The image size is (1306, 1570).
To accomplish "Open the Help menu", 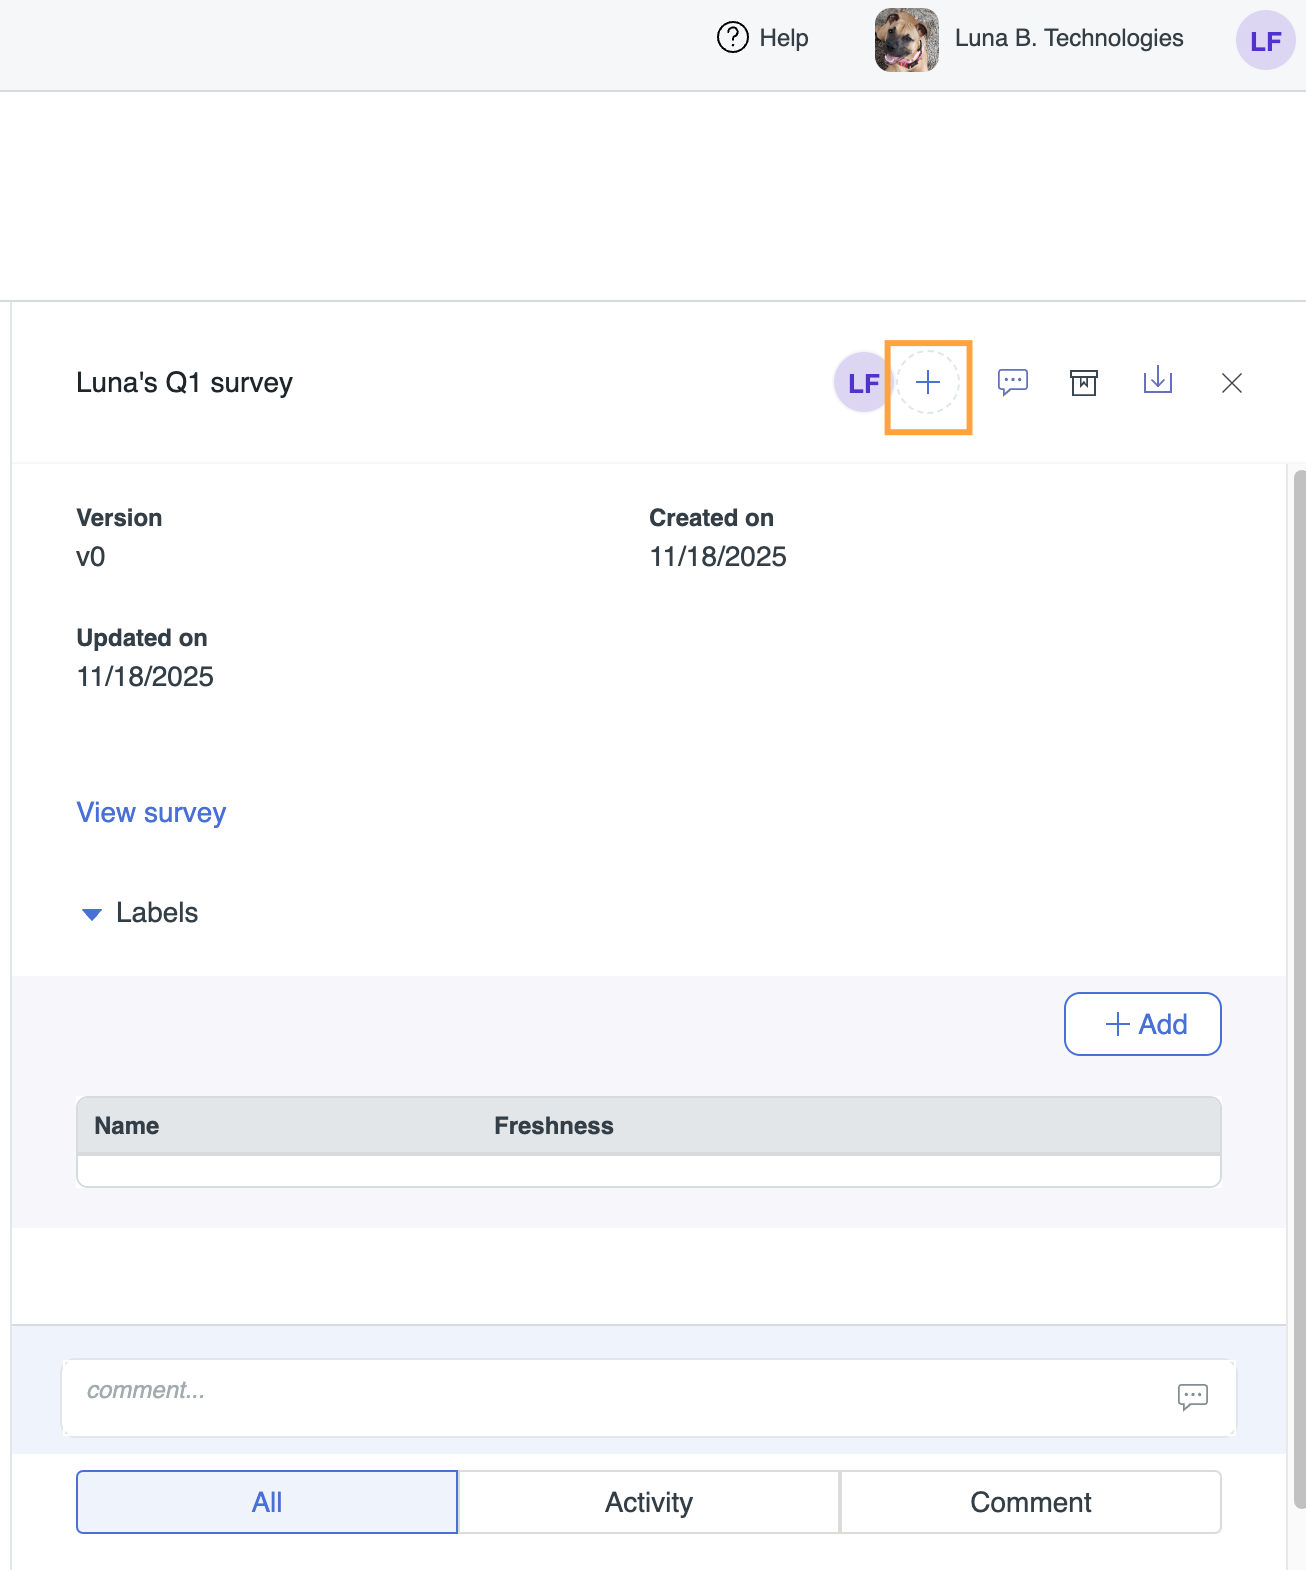I will pyautogui.click(x=763, y=38).
